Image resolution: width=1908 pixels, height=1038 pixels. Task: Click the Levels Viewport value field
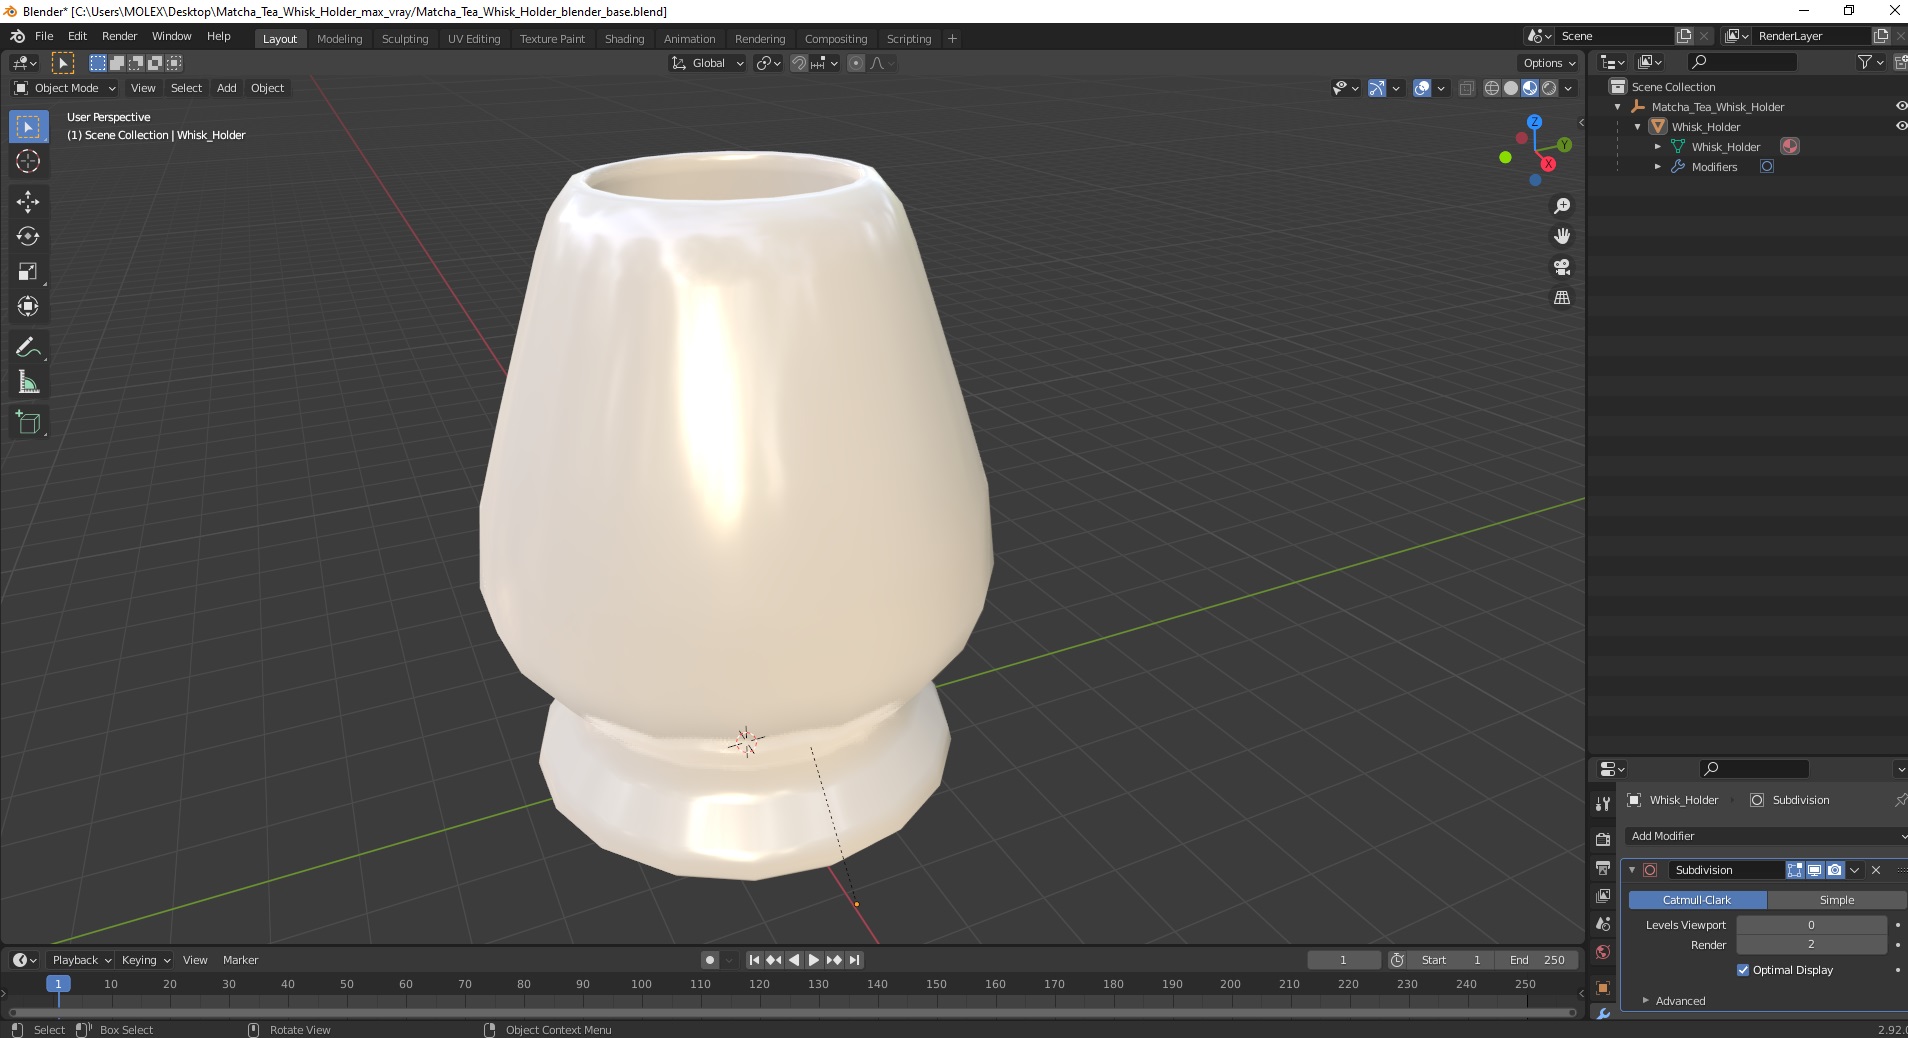point(1811,925)
